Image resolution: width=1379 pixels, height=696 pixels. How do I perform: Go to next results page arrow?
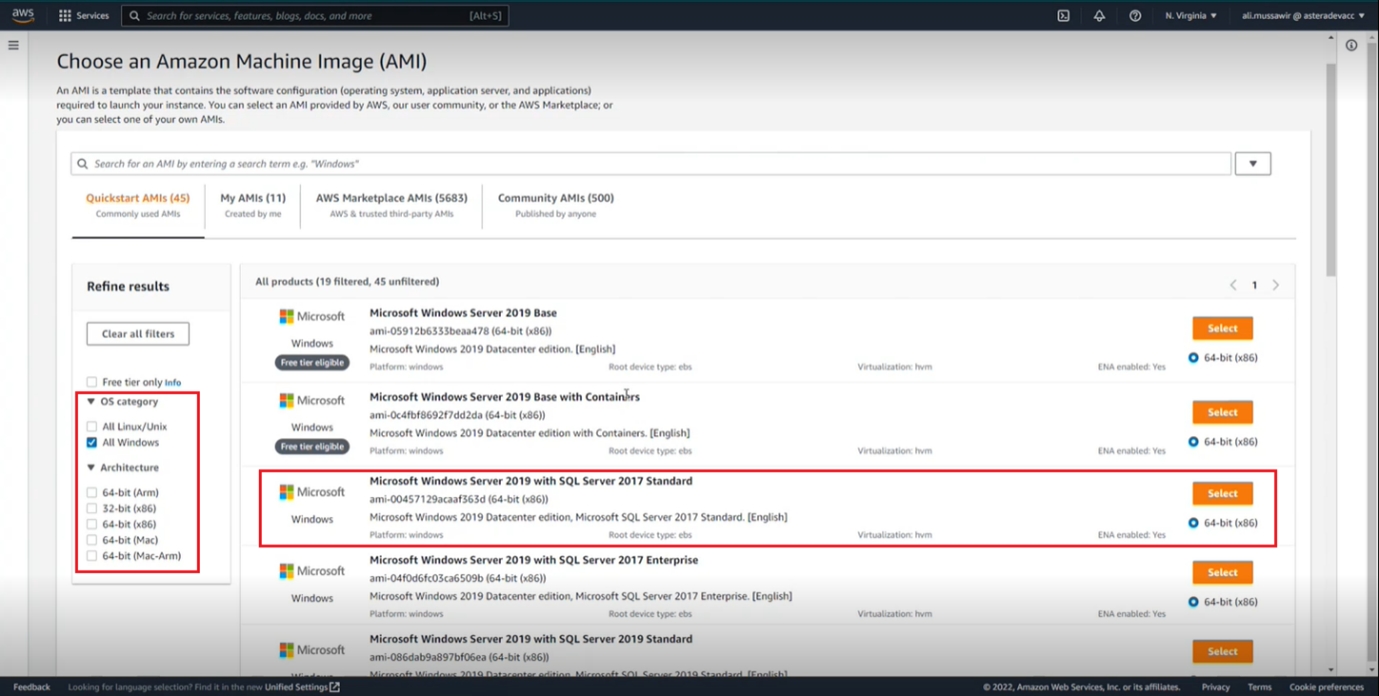[1276, 285]
